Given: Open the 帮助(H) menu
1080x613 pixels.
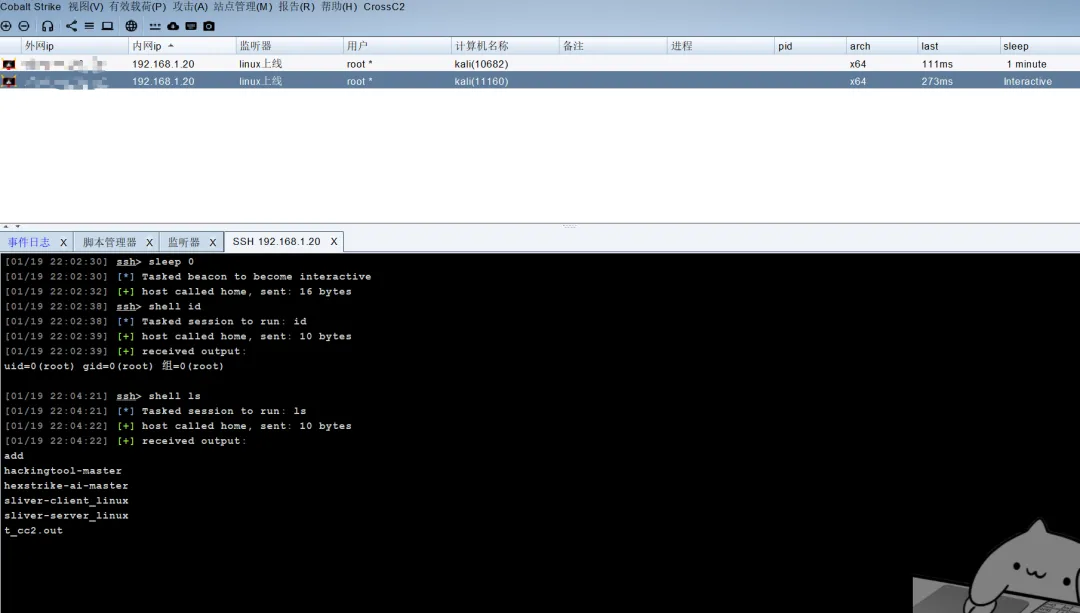Looking at the screenshot, I should (x=339, y=7).
